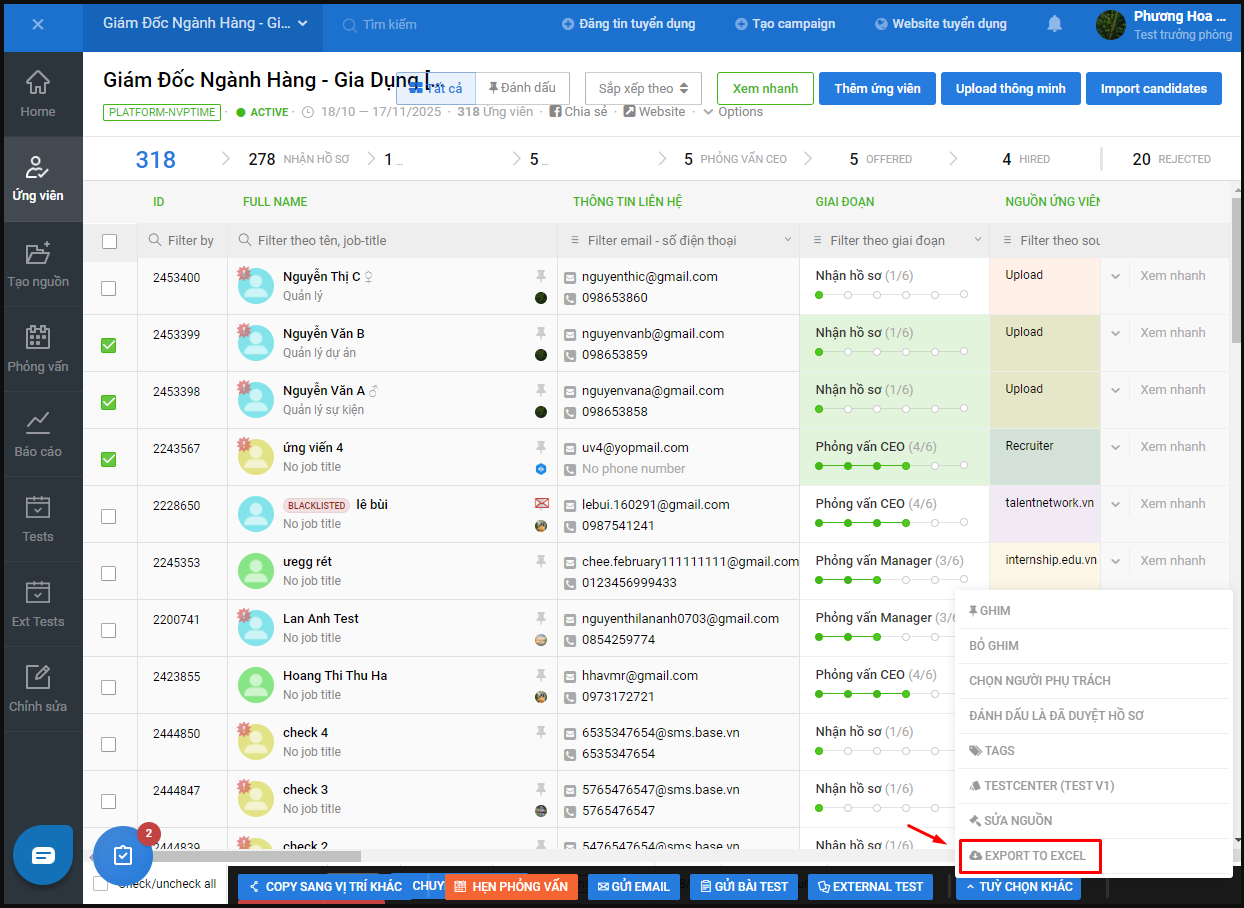
Task: Check the box for lê bùi
Action: click(x=109, y=516)
